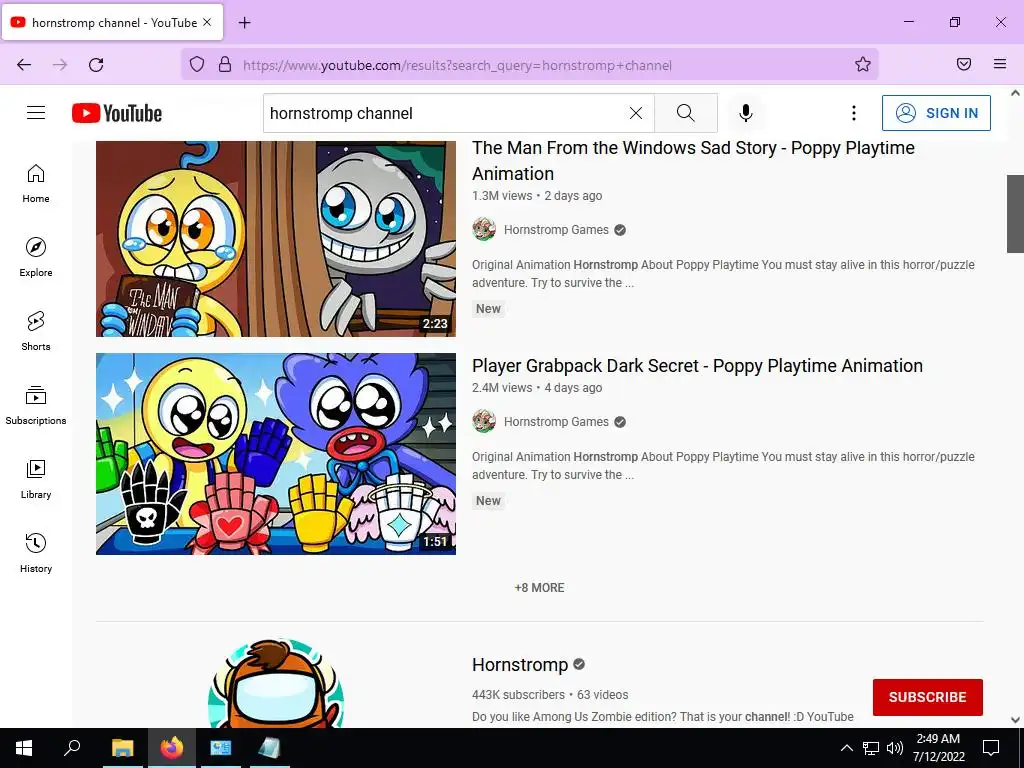This screenshot has width=1024, height=768.
Task: Click the SIGN IN button
Action: tap(936, 113)
